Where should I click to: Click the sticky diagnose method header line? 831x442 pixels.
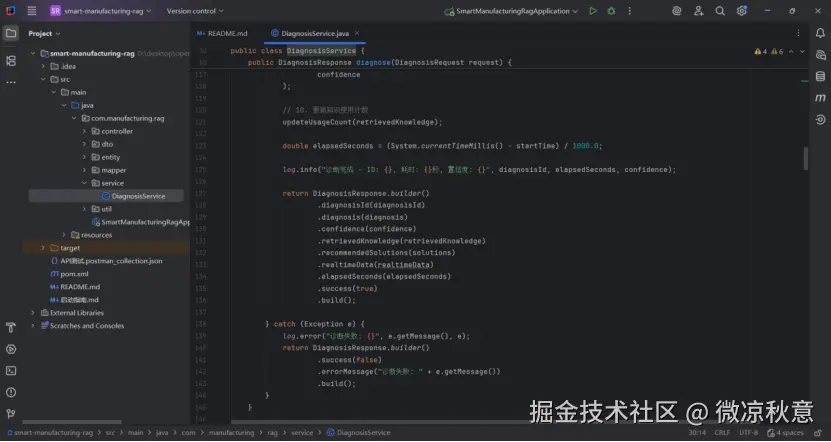pos(380,63)
